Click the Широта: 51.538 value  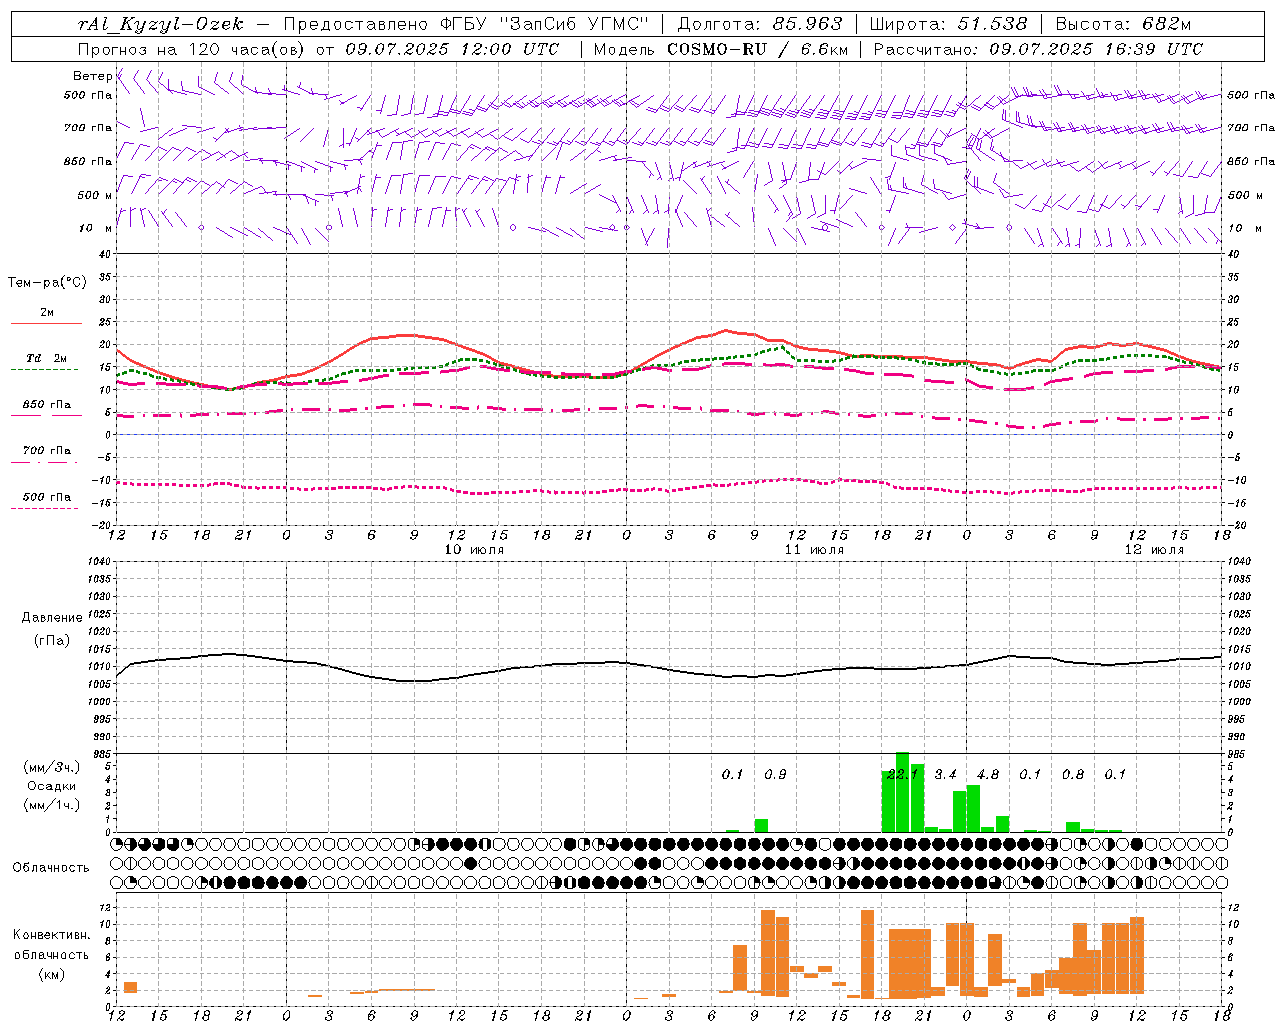(948, 24)
